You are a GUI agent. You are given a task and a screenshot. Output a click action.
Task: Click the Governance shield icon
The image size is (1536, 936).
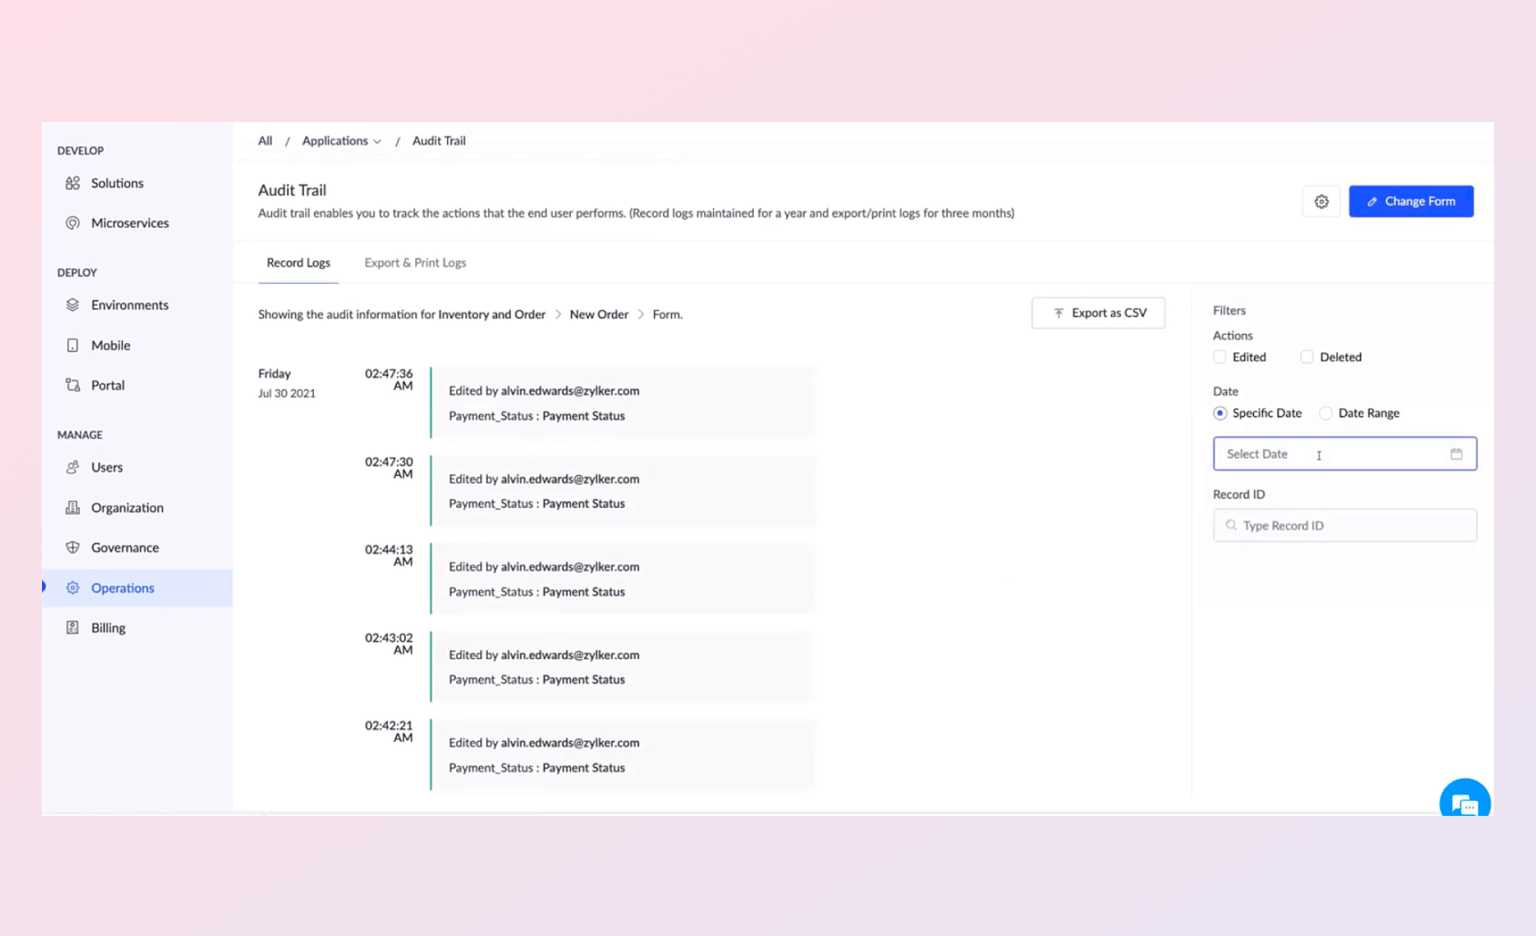(73, 548)
